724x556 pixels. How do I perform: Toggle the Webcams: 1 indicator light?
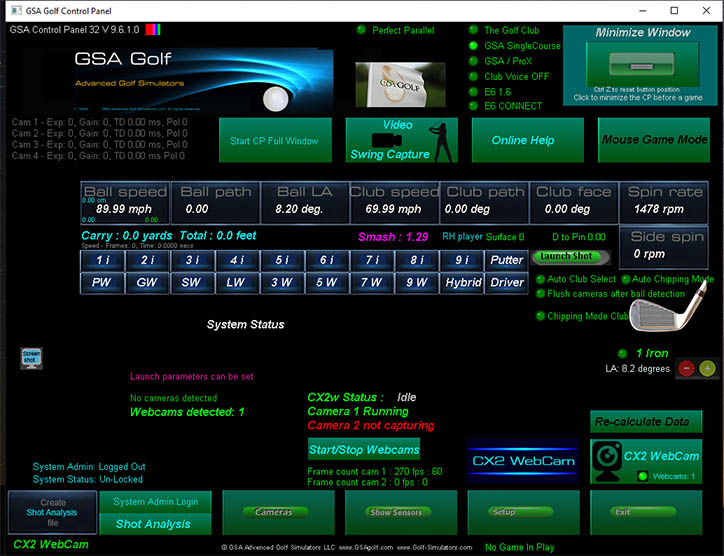[642, 476]
